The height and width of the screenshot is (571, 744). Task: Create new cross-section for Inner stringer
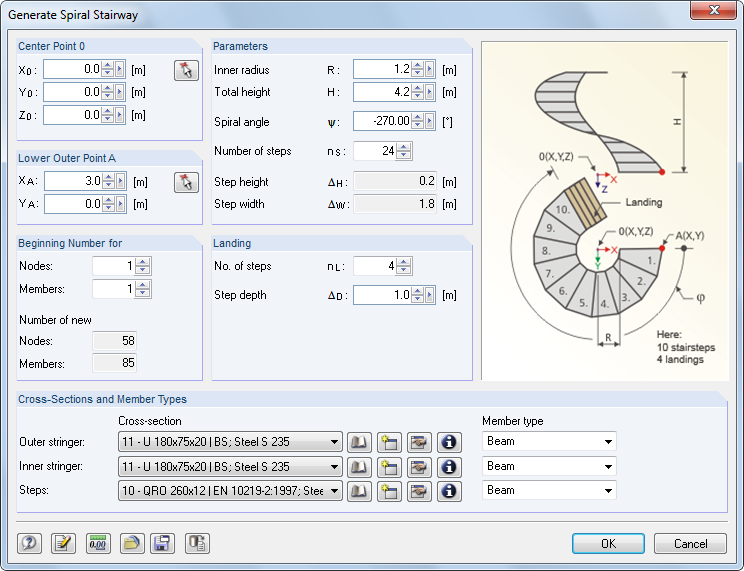click(x=389, y=467)
